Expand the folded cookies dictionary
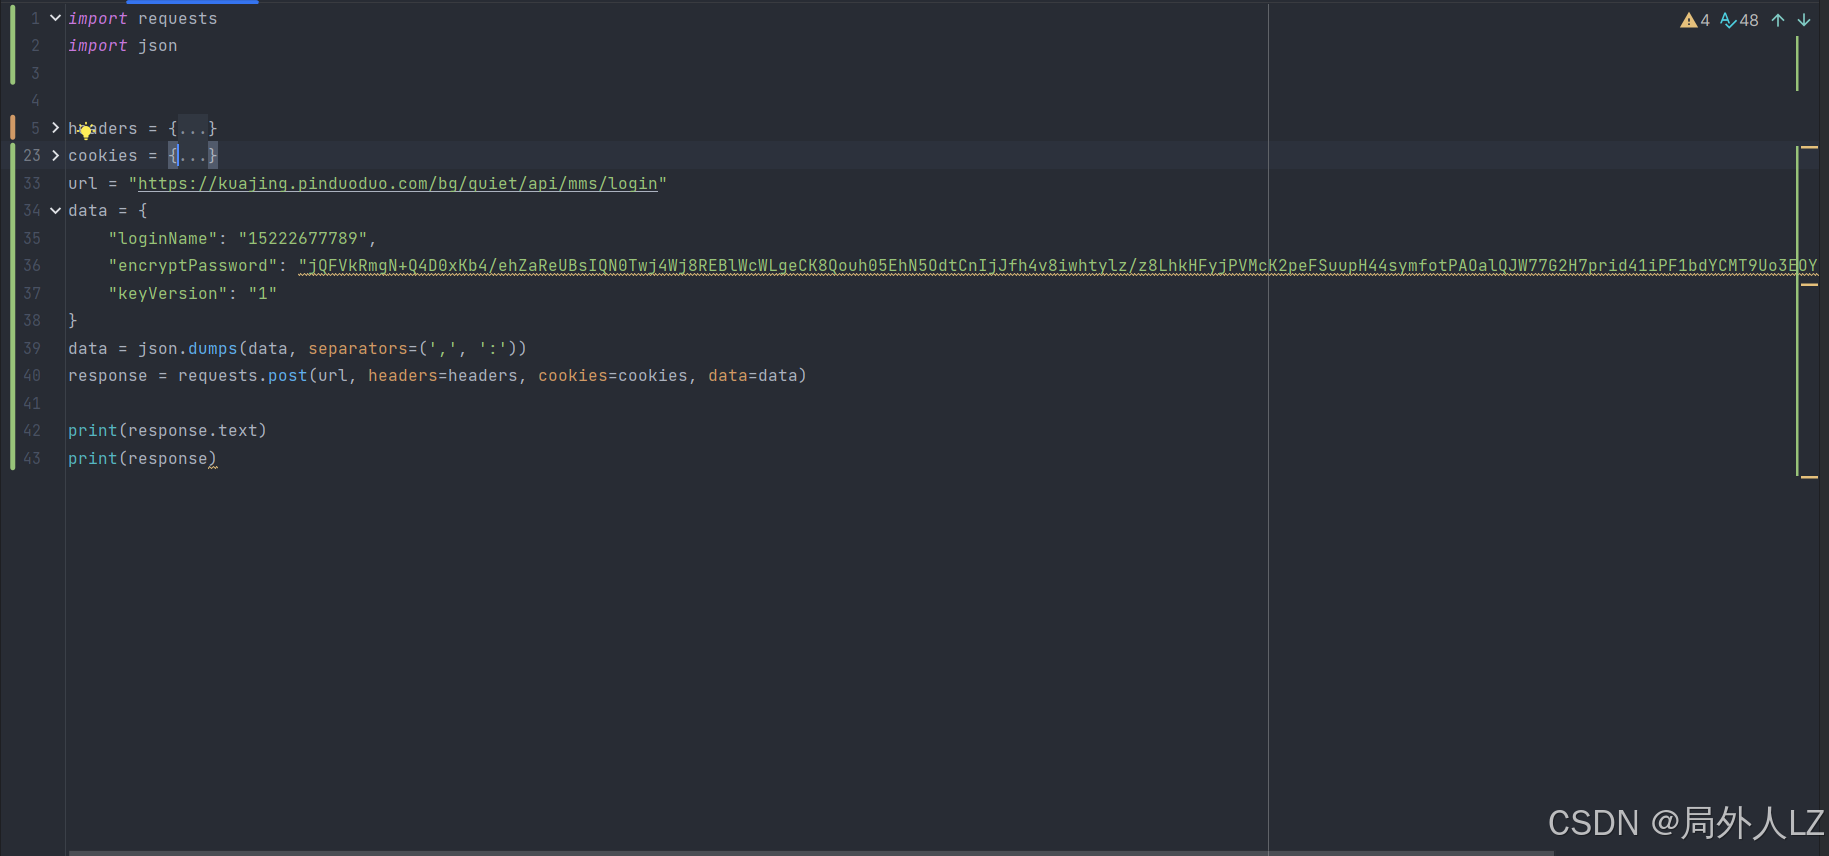The height and width of the screenshot is (856, 1829). 55,155
